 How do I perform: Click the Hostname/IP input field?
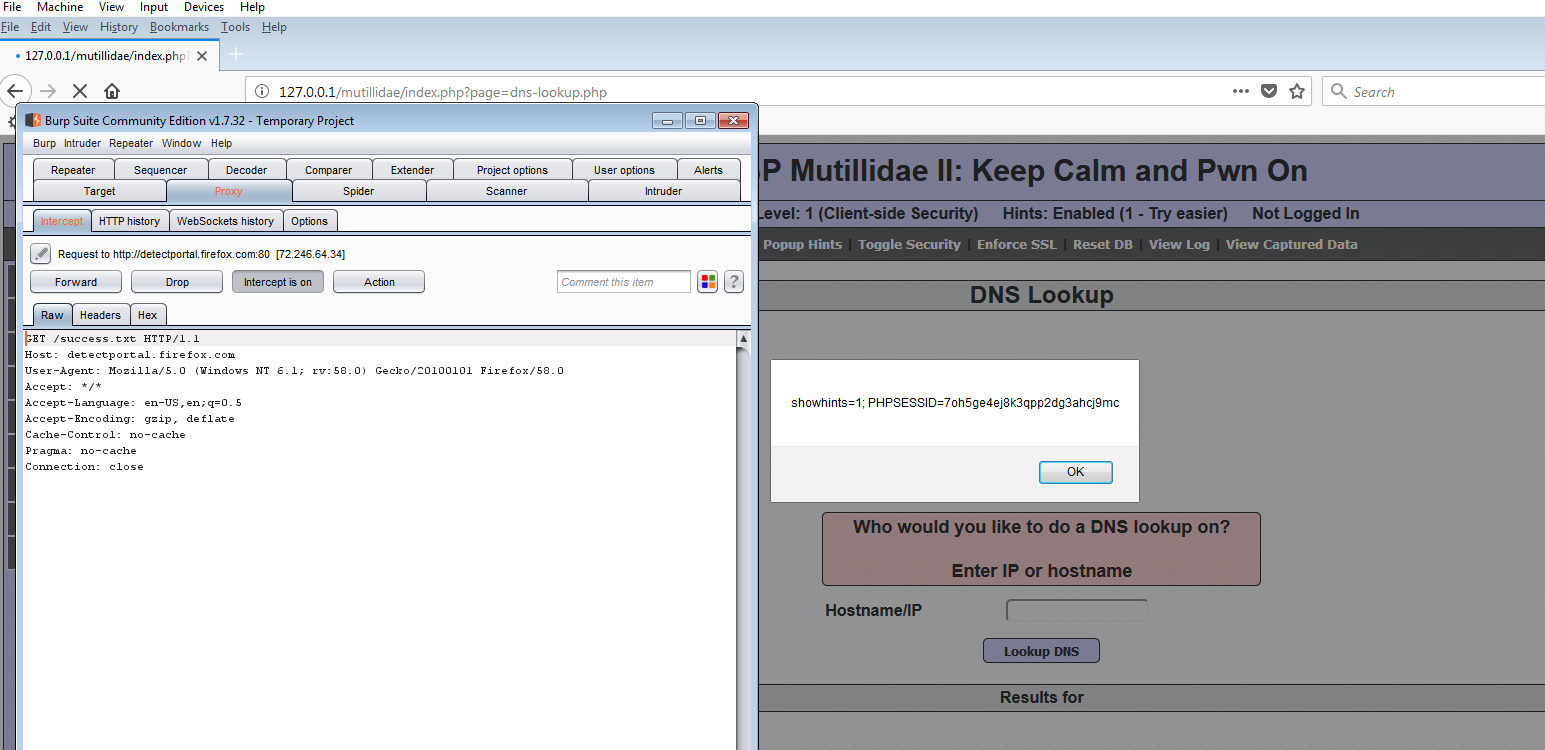point(1077,610)
